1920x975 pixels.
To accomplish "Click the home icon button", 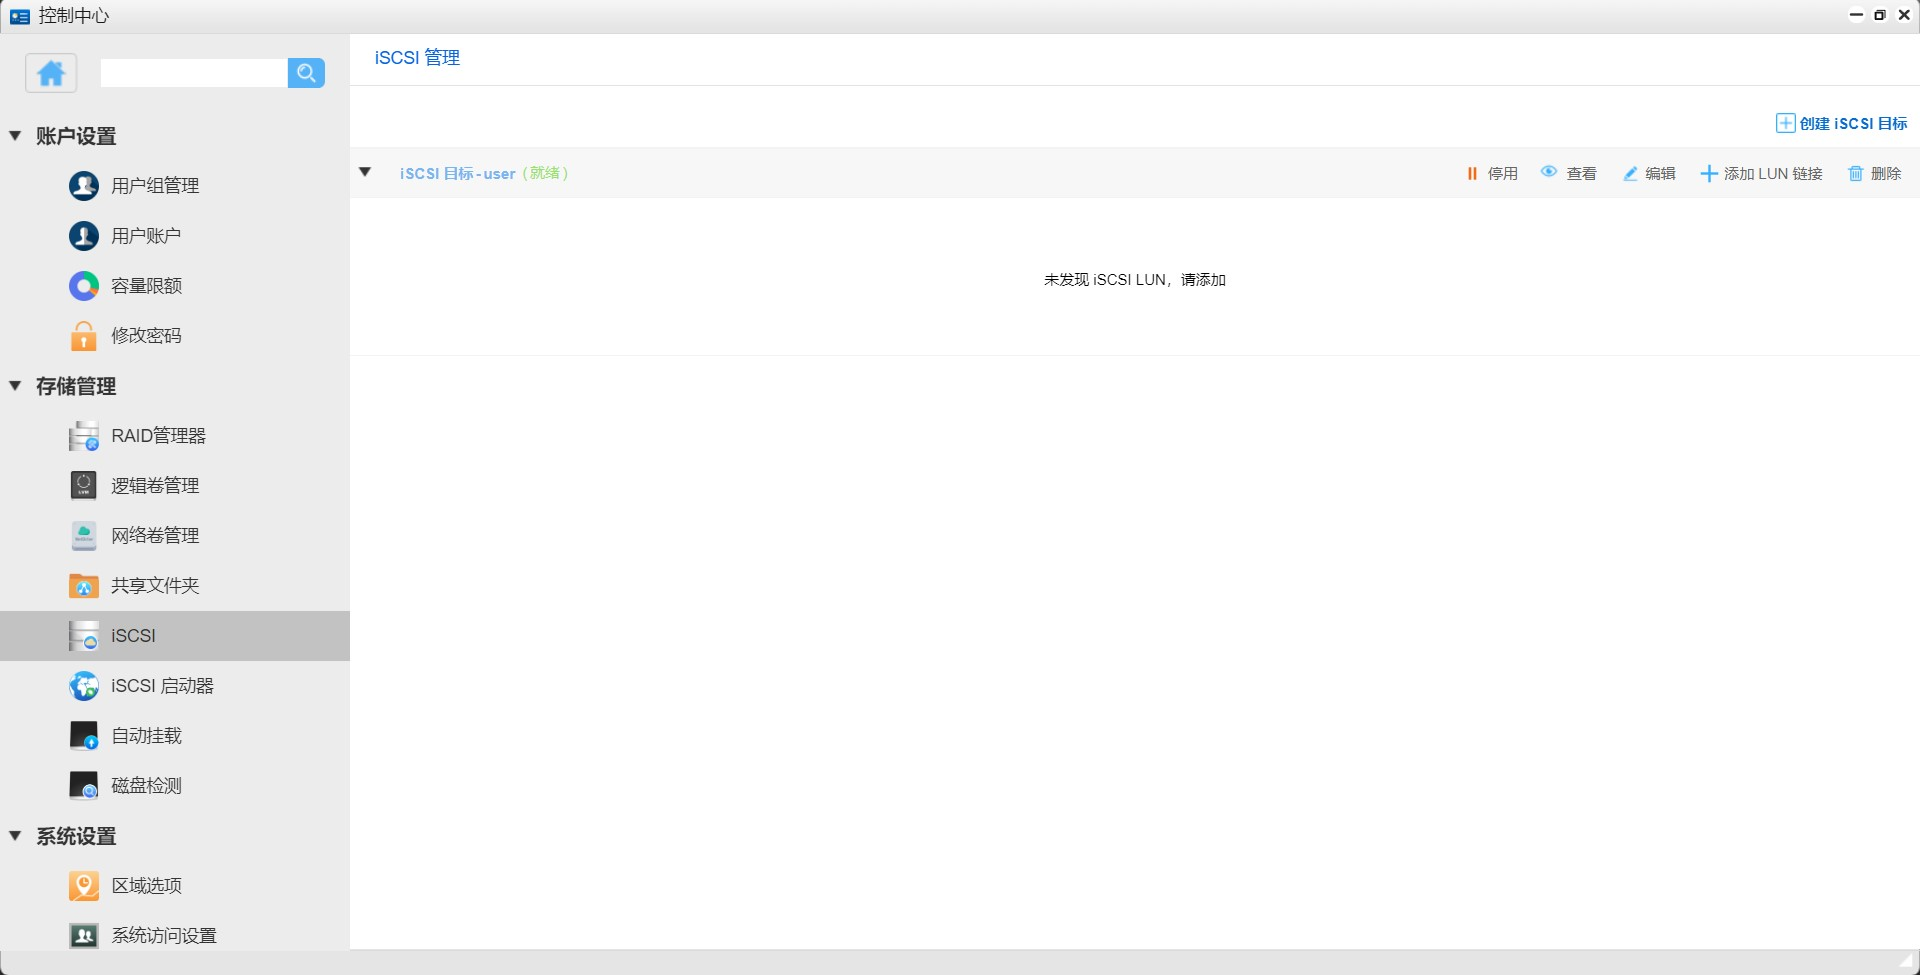I will (51, 73).
